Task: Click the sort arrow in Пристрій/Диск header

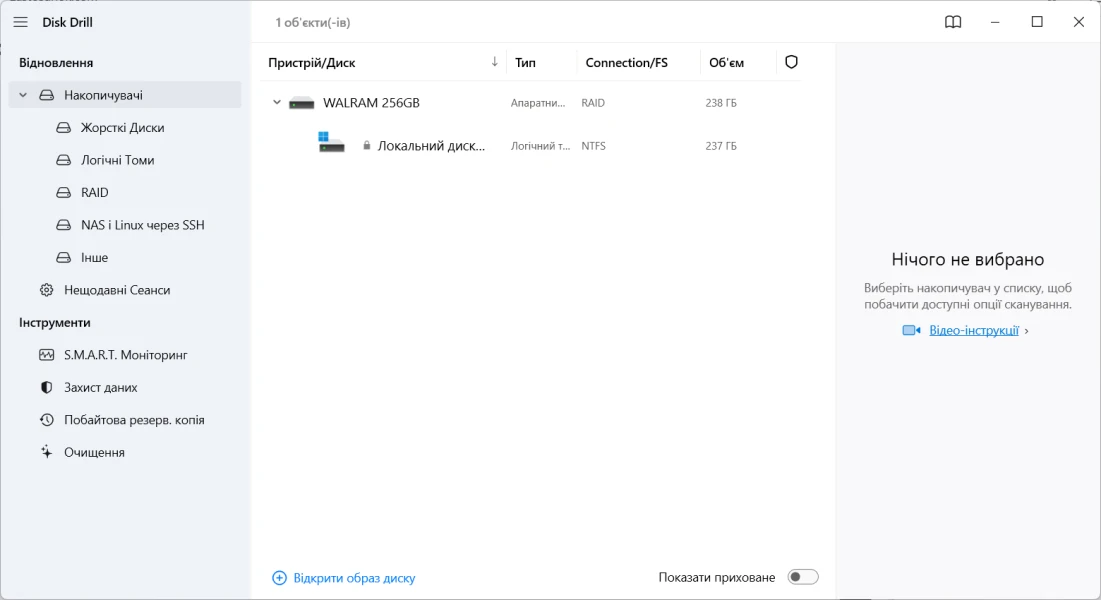Action: [494, 62]
